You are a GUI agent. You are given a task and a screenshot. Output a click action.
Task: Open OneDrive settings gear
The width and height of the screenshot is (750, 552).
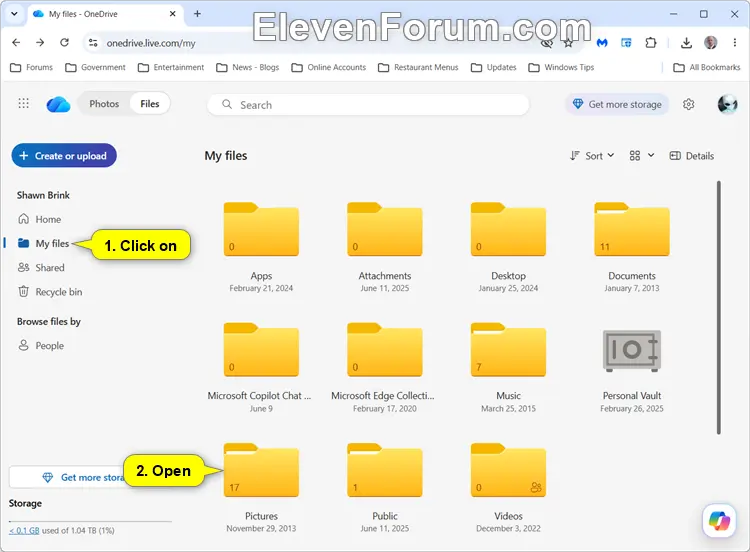tap(688, 104)
